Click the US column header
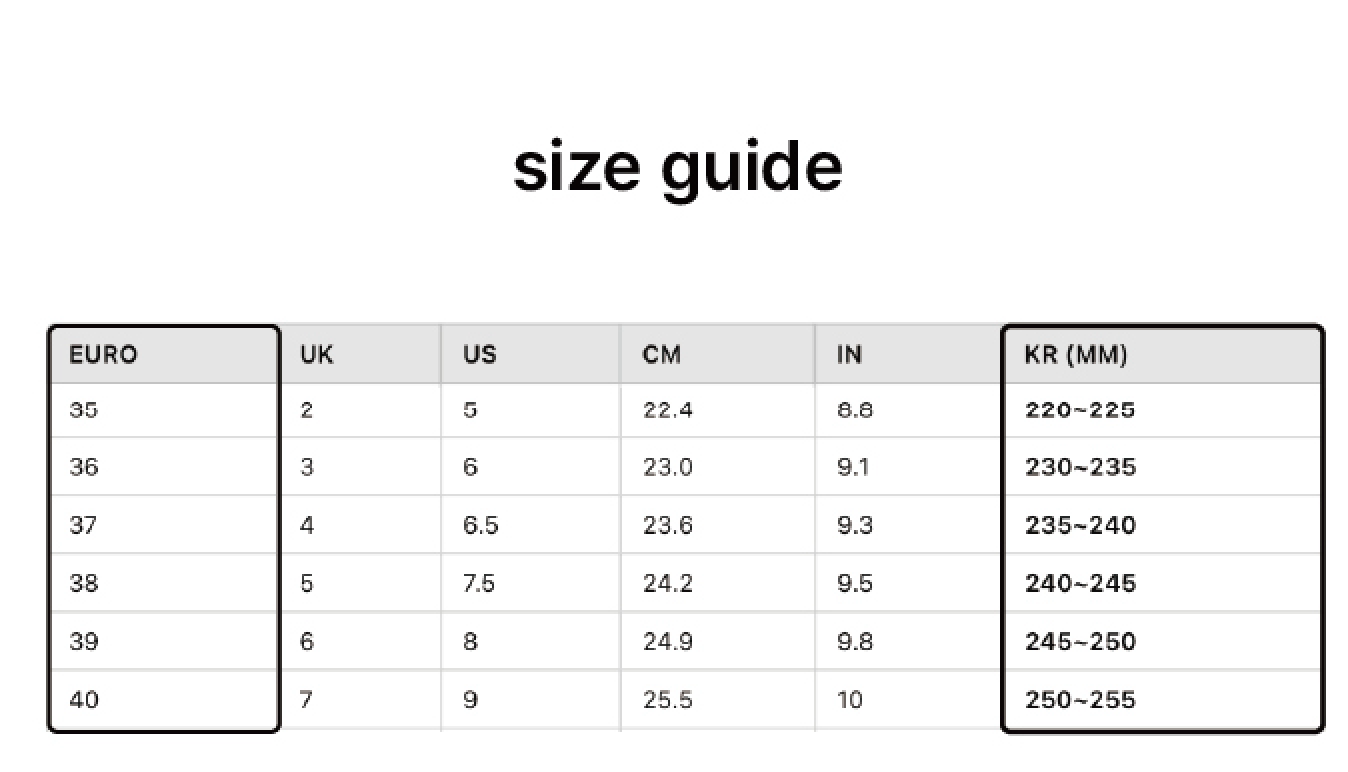The image size is (1348, 772). [479, 355]
